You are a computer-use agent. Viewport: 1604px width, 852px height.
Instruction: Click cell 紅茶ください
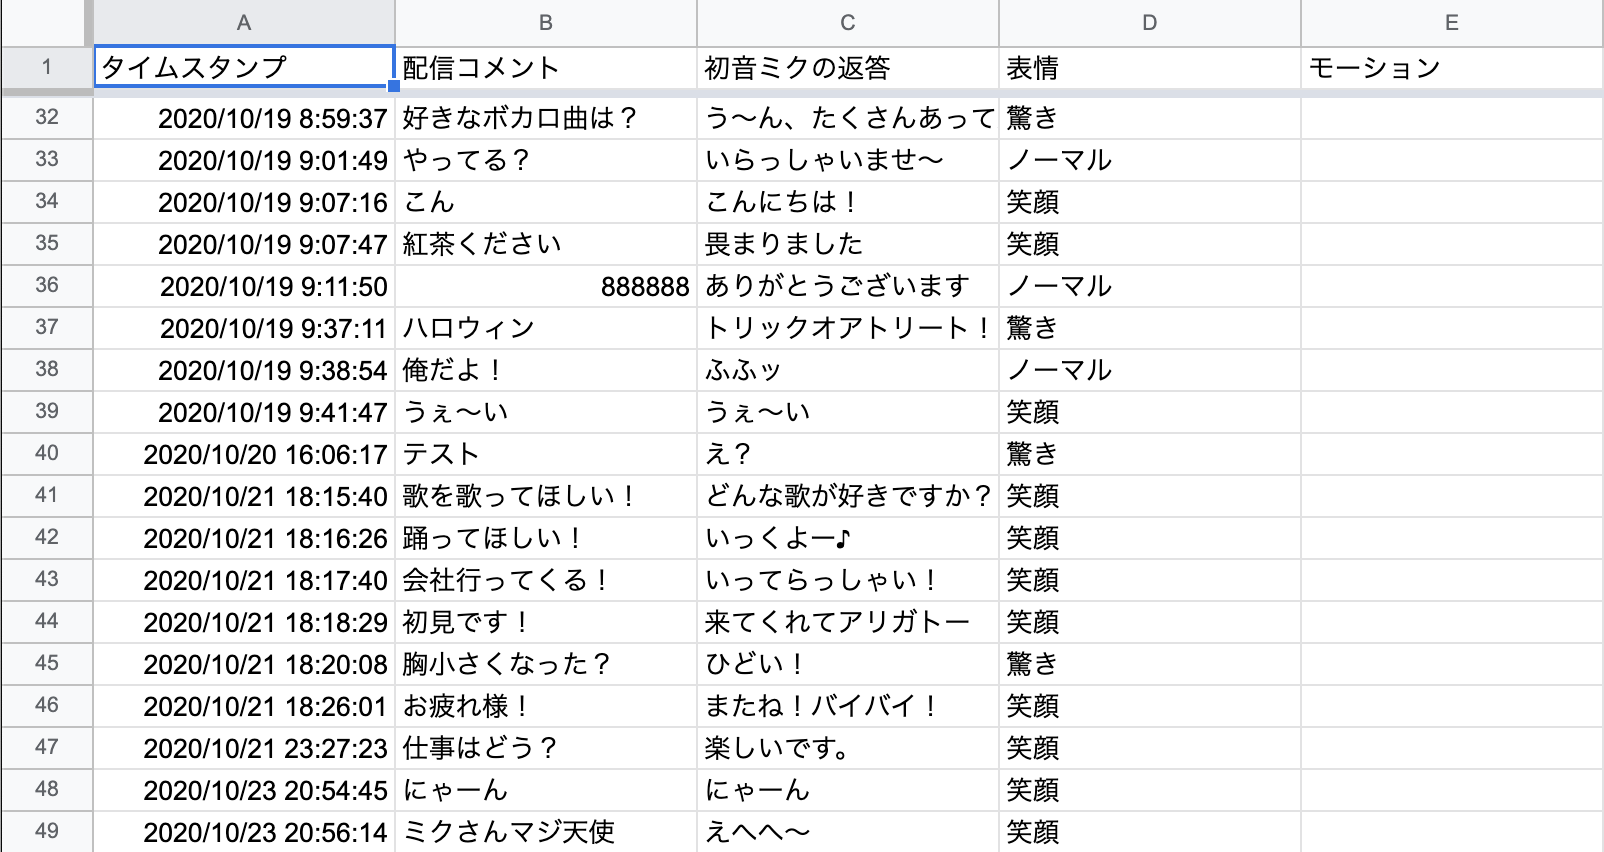pos(546,244)
